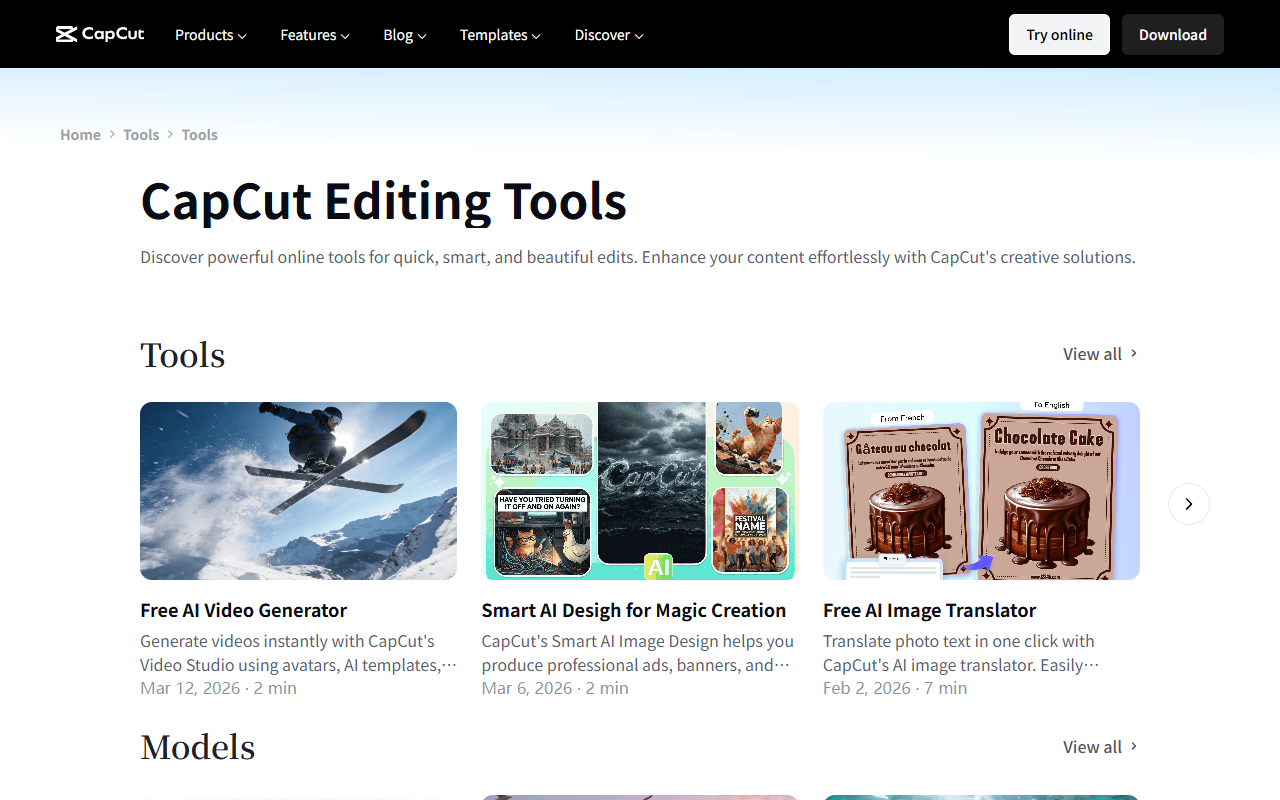Click the next arrow on Tools carousel
Viewport: 1280px width, 800px height.
click(1189, 504)
